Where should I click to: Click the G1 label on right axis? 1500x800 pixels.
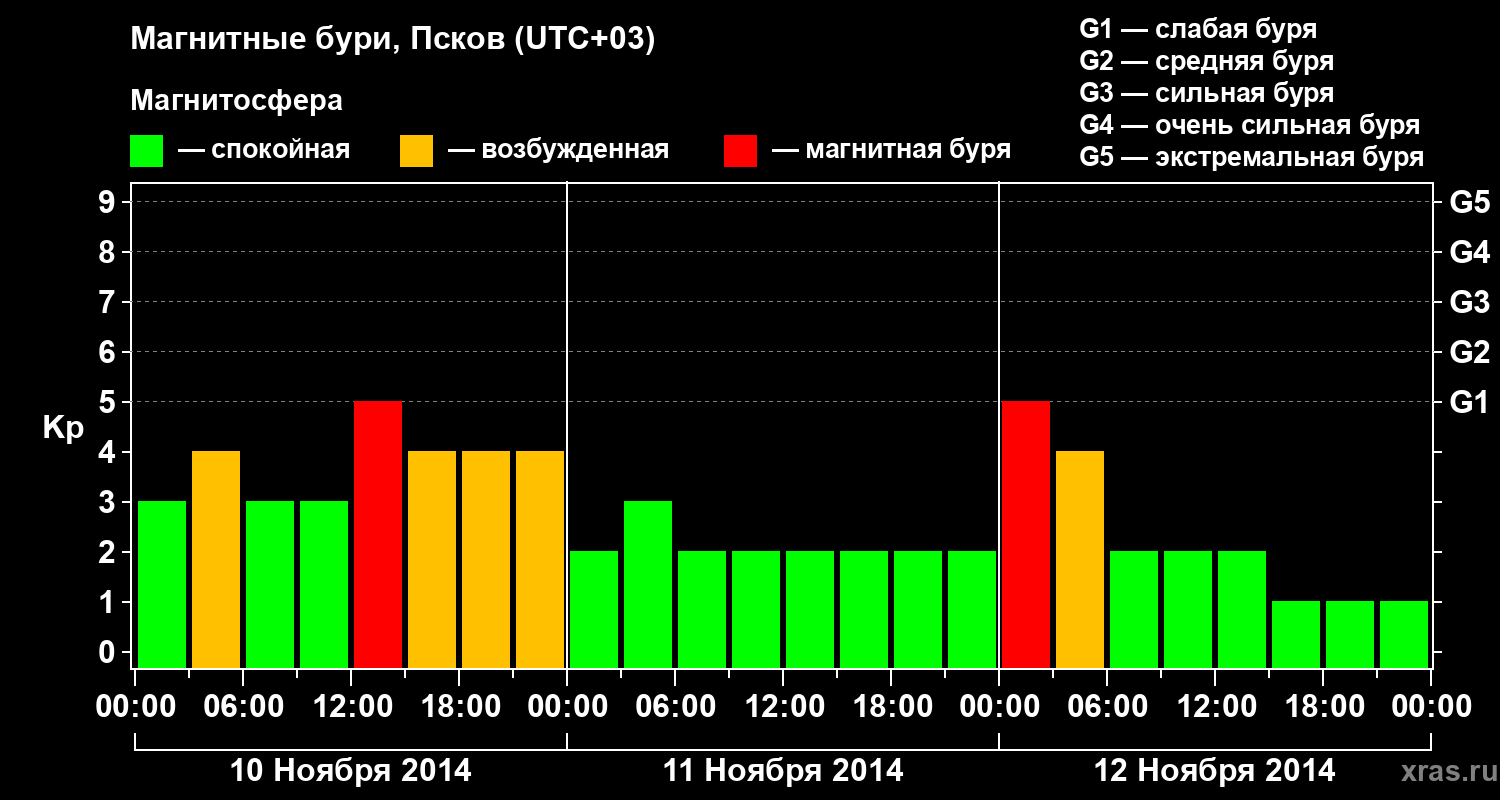[1469, 402]
